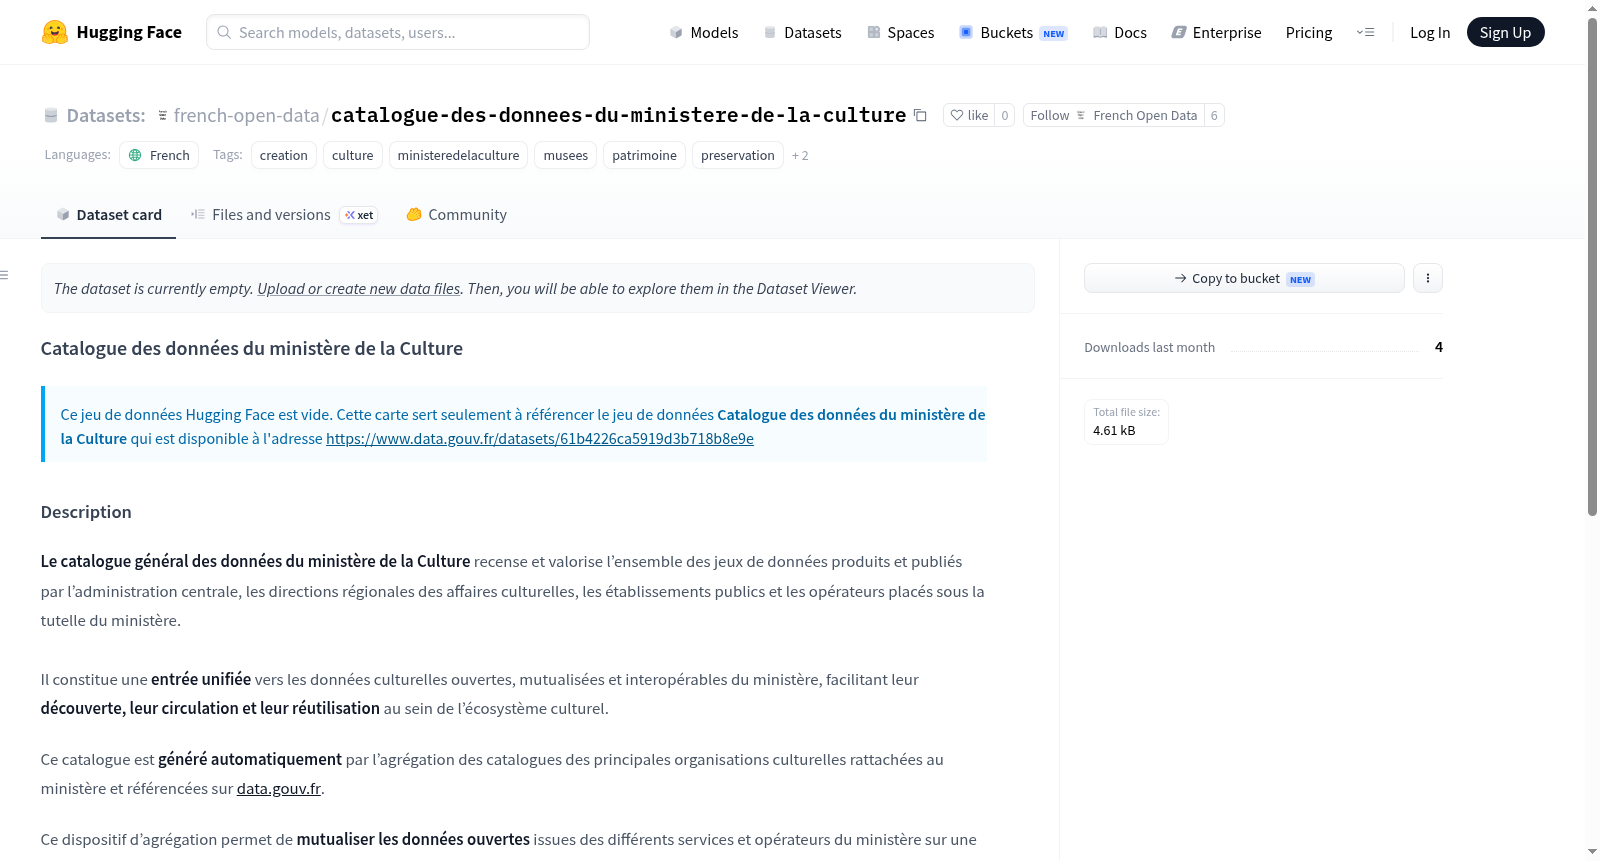The width and height of the screenshot is (1600, 861).
Task: Copy dataset name with the copy icon
Action: [920, 115]
